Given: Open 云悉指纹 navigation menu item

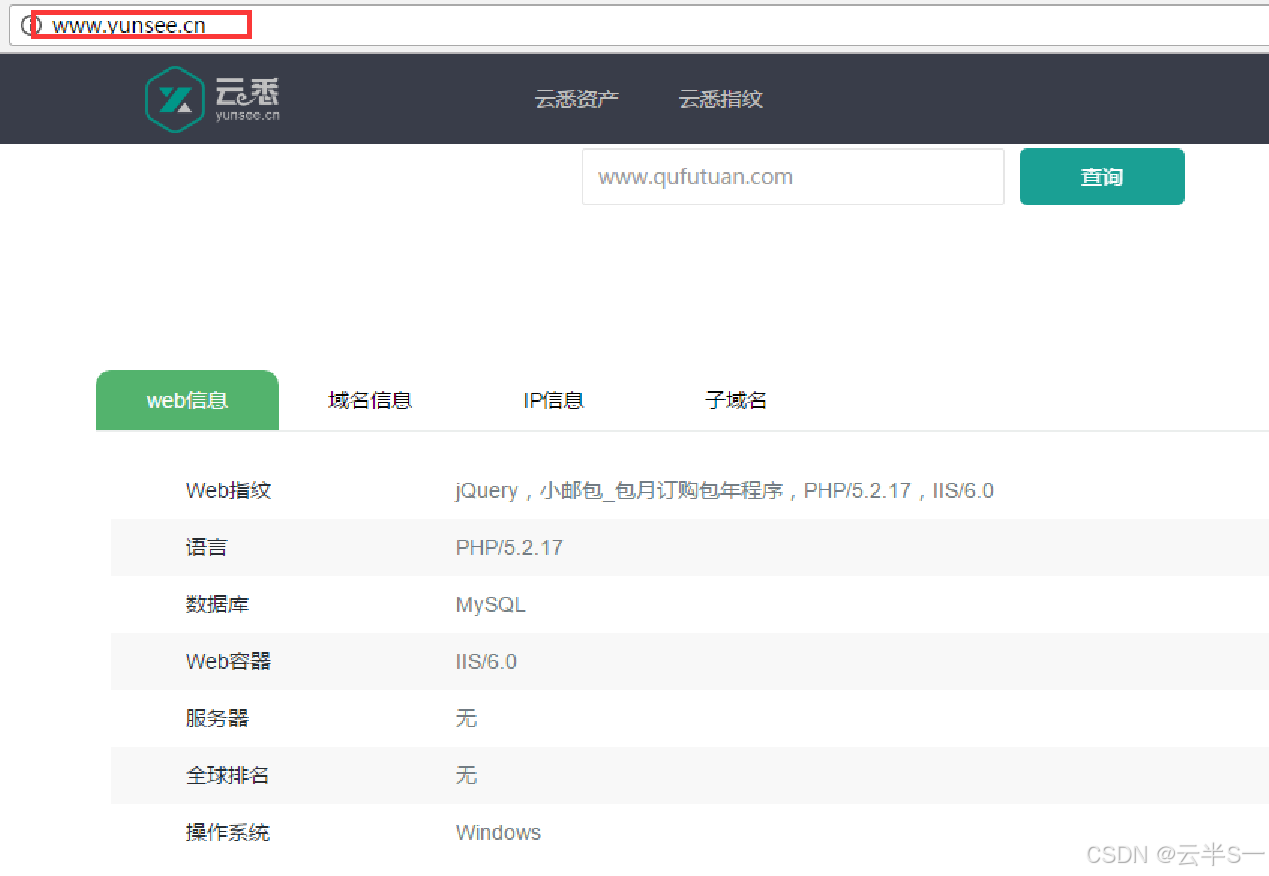Looking at the screenshot, I should (x=721, y=99).
